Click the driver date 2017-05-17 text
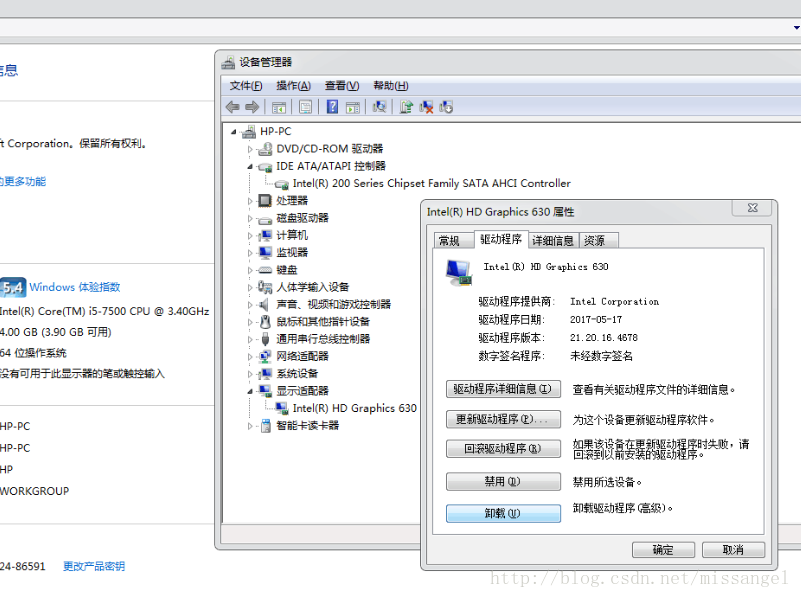The height and width of the screenshot is (598, 801). click(x=596, y=320)
